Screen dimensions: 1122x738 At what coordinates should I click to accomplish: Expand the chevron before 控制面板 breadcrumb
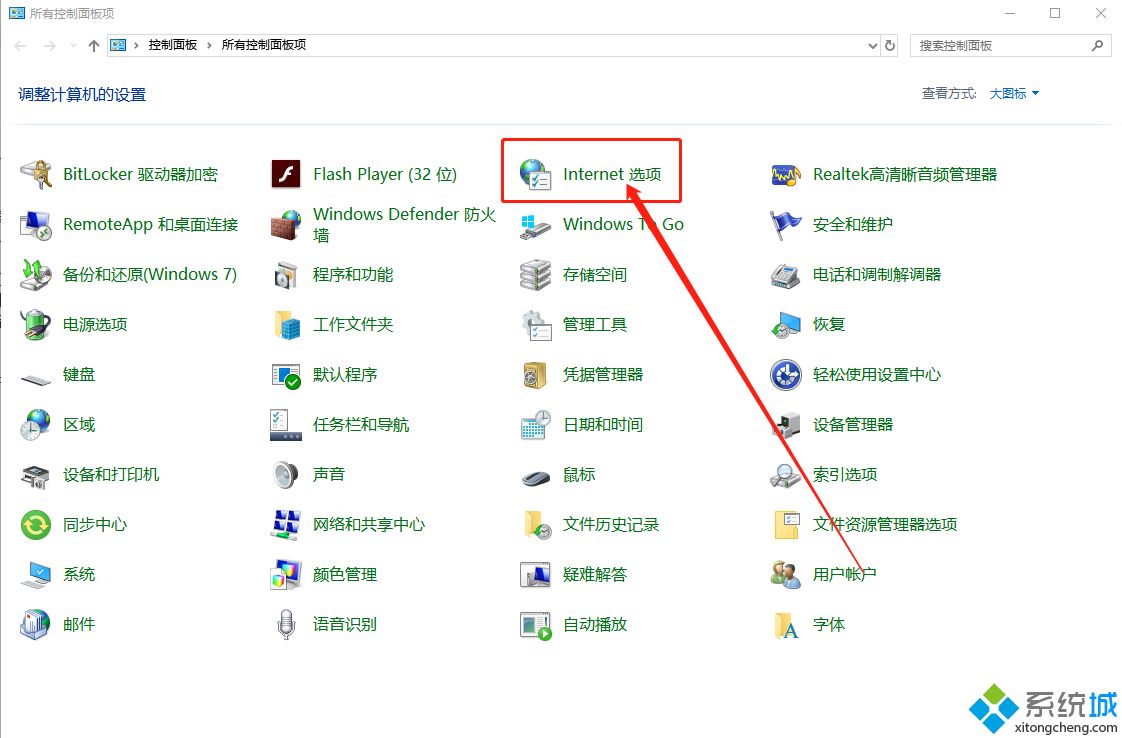pos(136,45)
